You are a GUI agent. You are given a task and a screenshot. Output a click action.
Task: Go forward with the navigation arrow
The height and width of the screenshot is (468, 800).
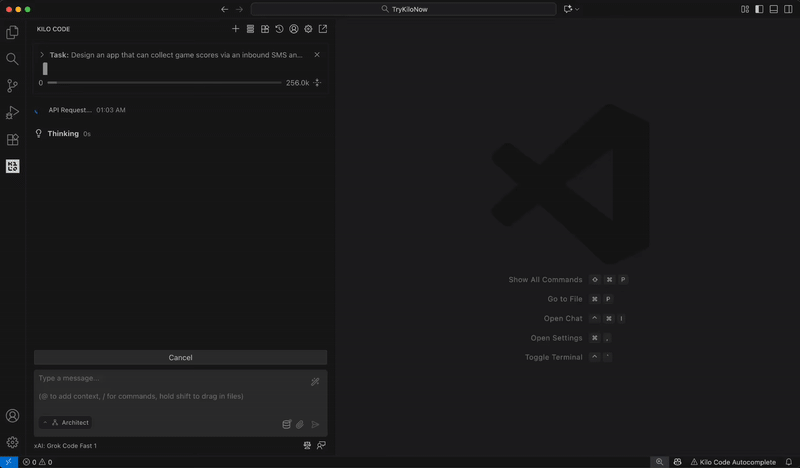click(239, 9)
